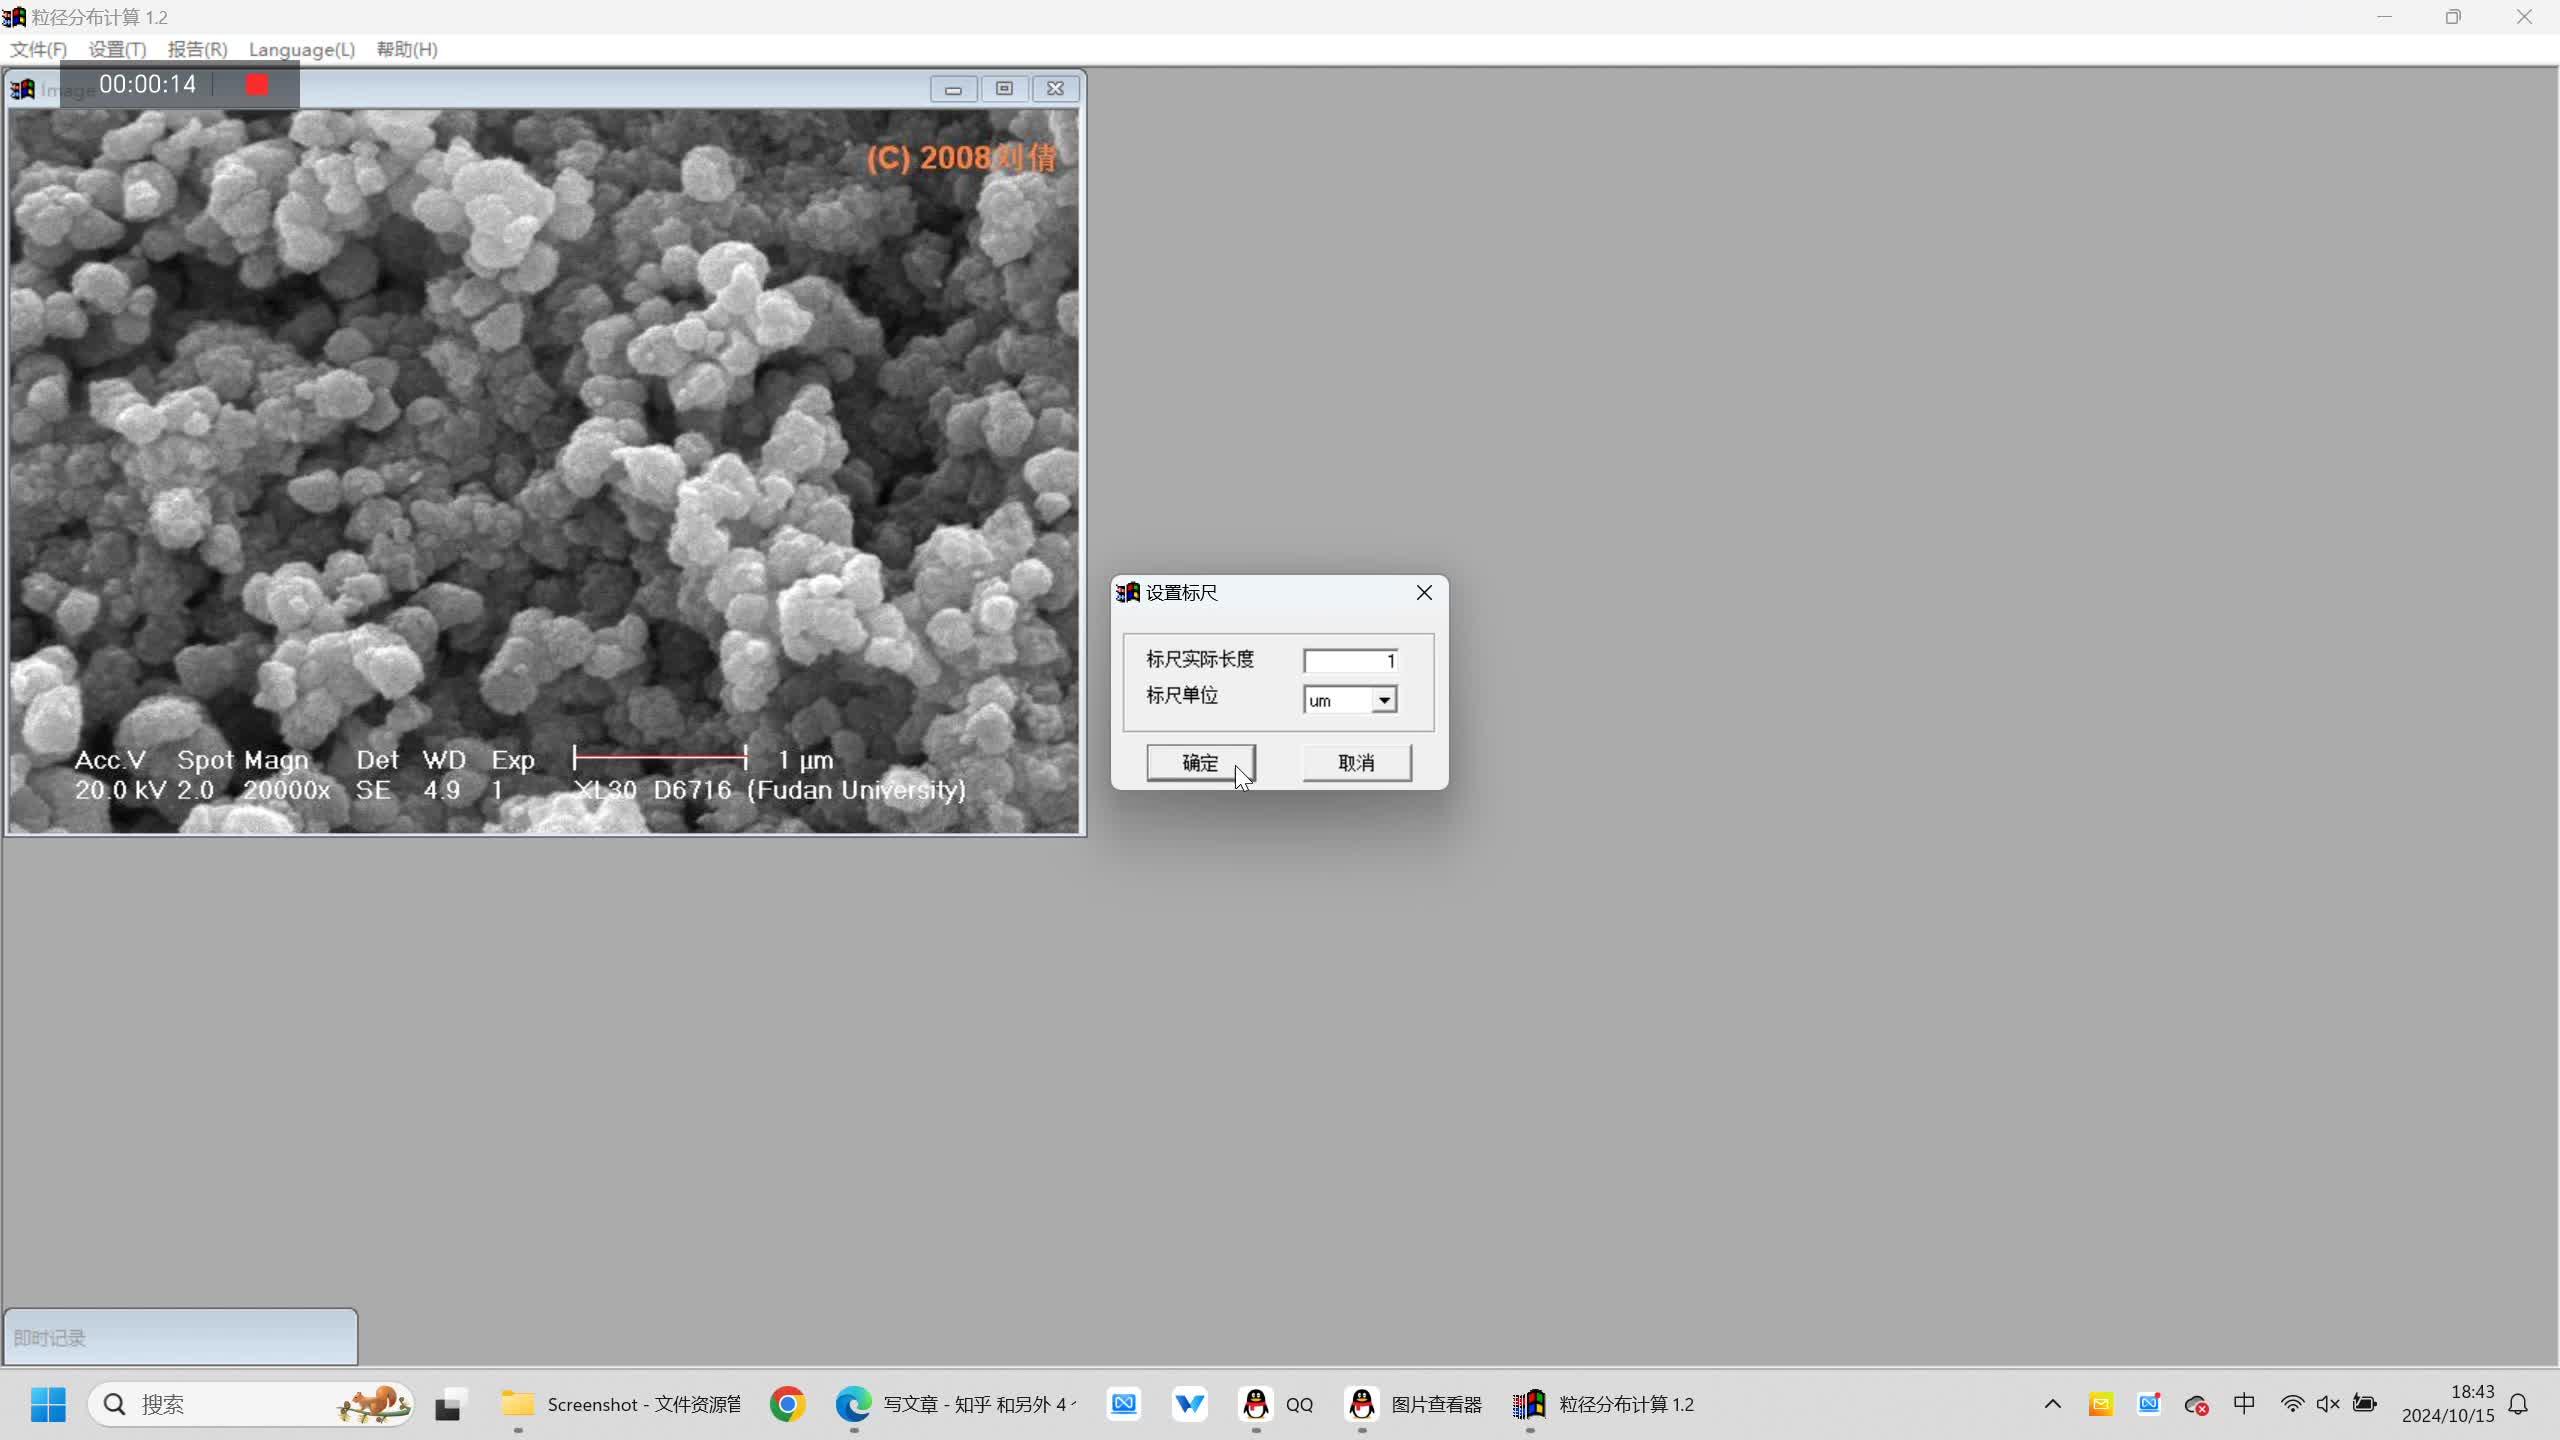Image resolution: width=2560 pixels, height=1440 pixels.
Task: Click the 取消 button
Action: click(1356, 763)
